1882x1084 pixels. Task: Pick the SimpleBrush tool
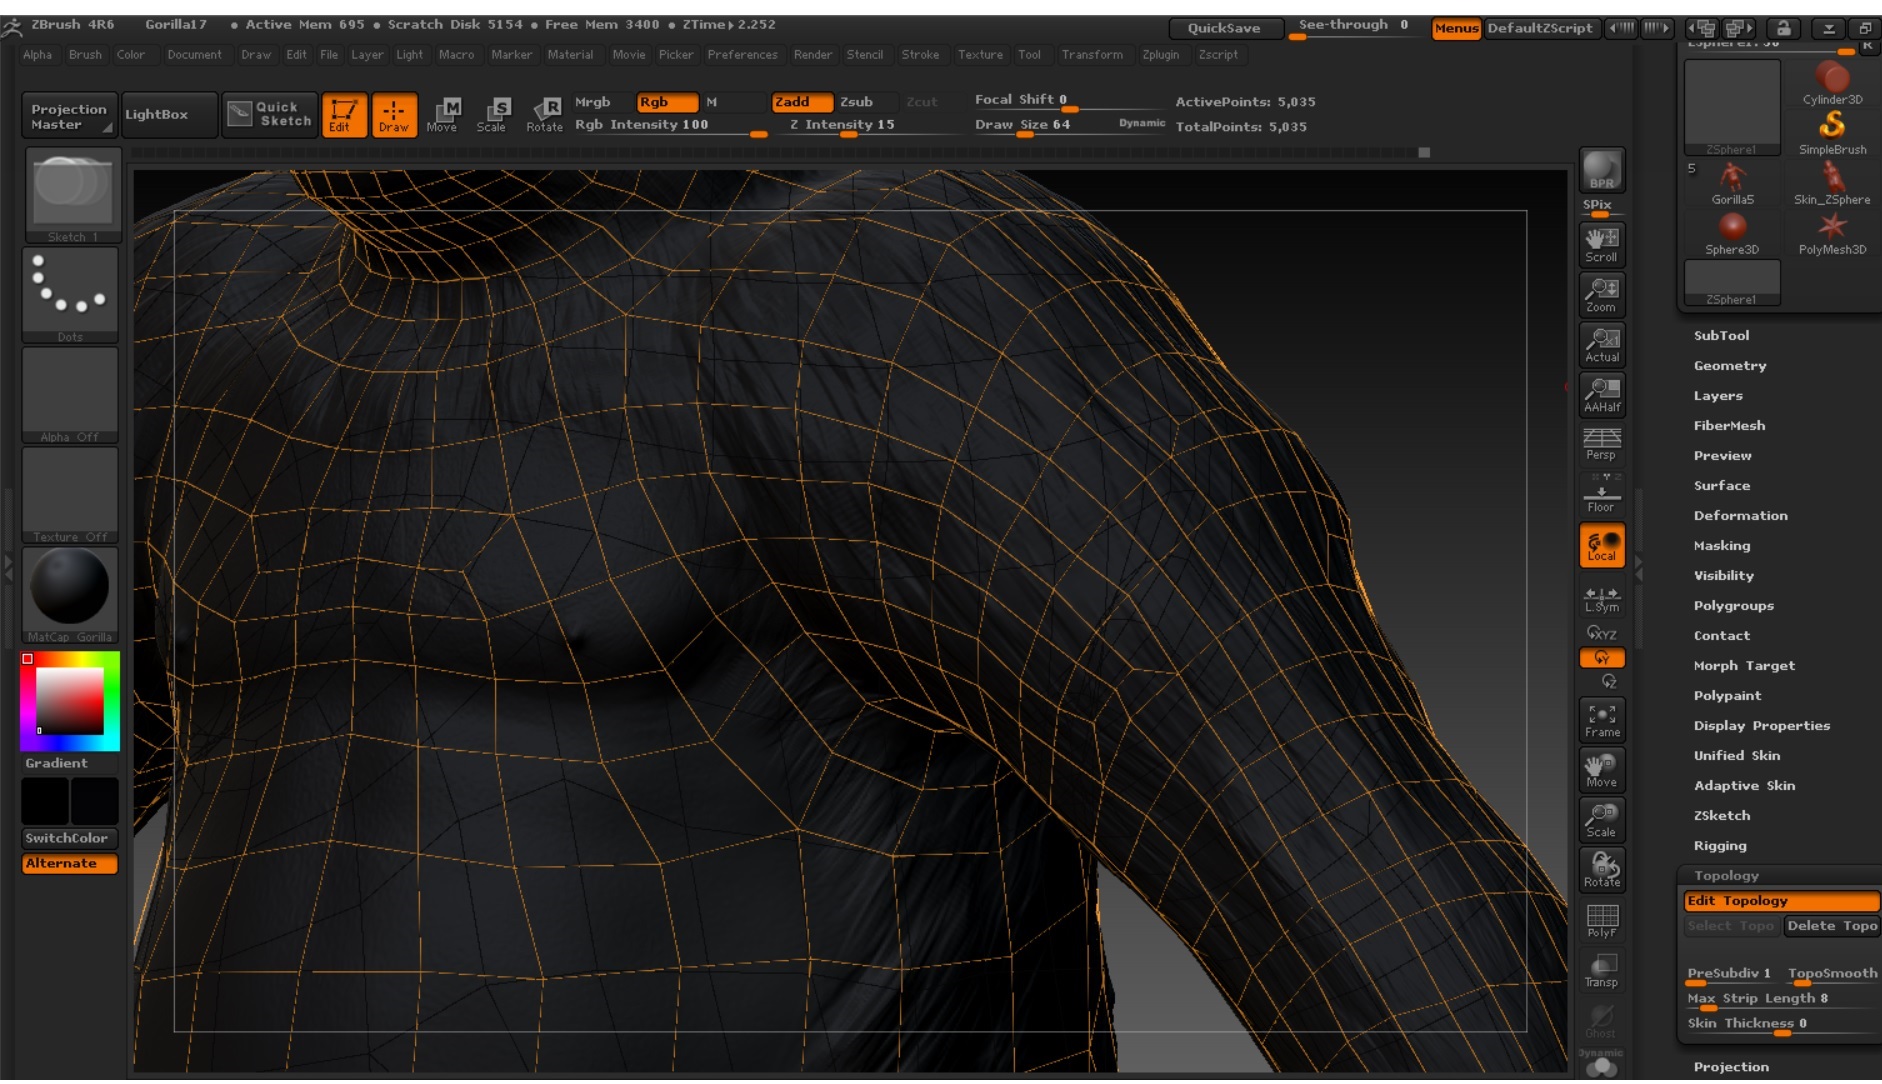[x=1832, y=133]
